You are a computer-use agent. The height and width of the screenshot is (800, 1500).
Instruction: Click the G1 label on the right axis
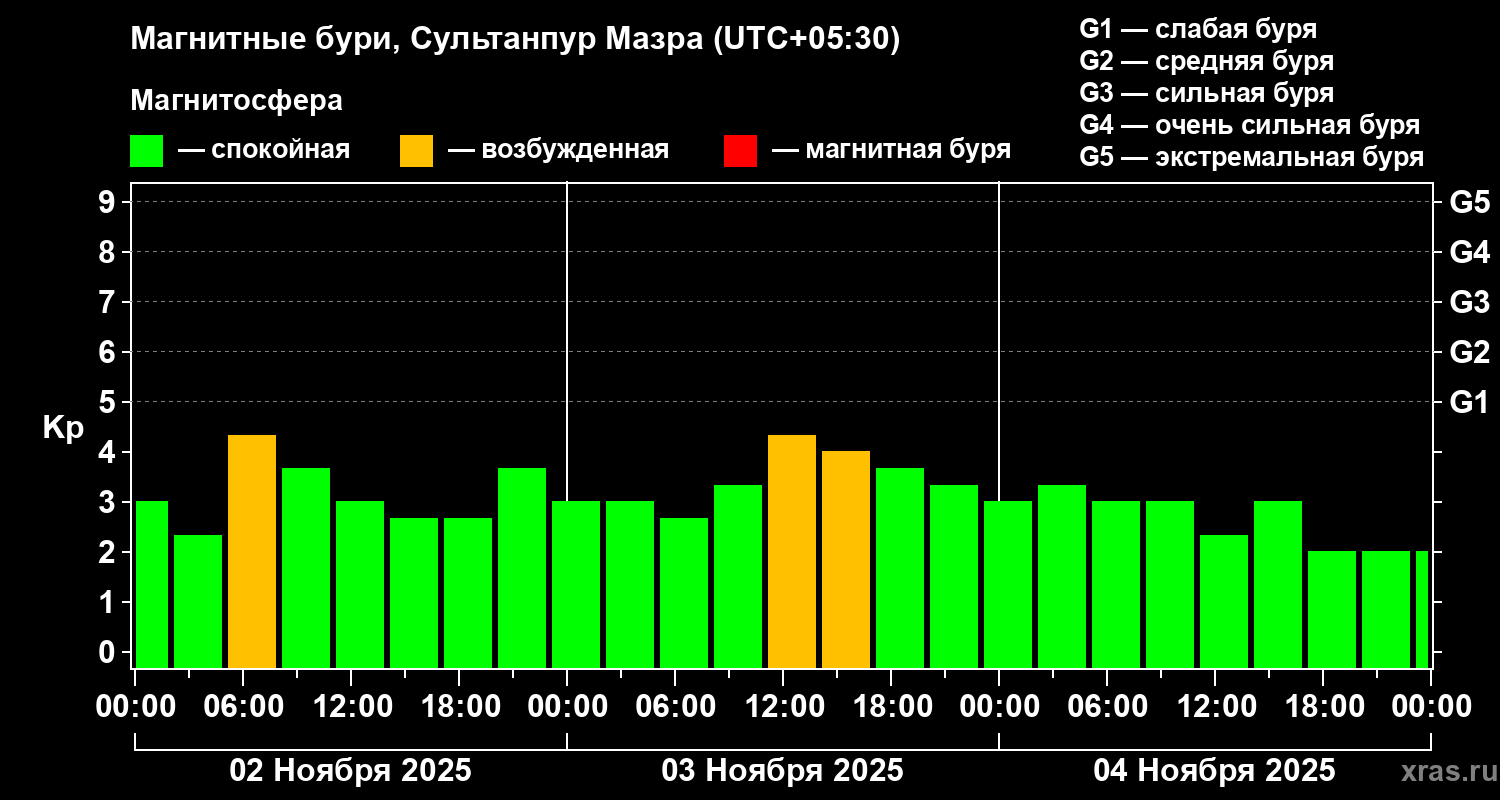(x=1469, y=402)
